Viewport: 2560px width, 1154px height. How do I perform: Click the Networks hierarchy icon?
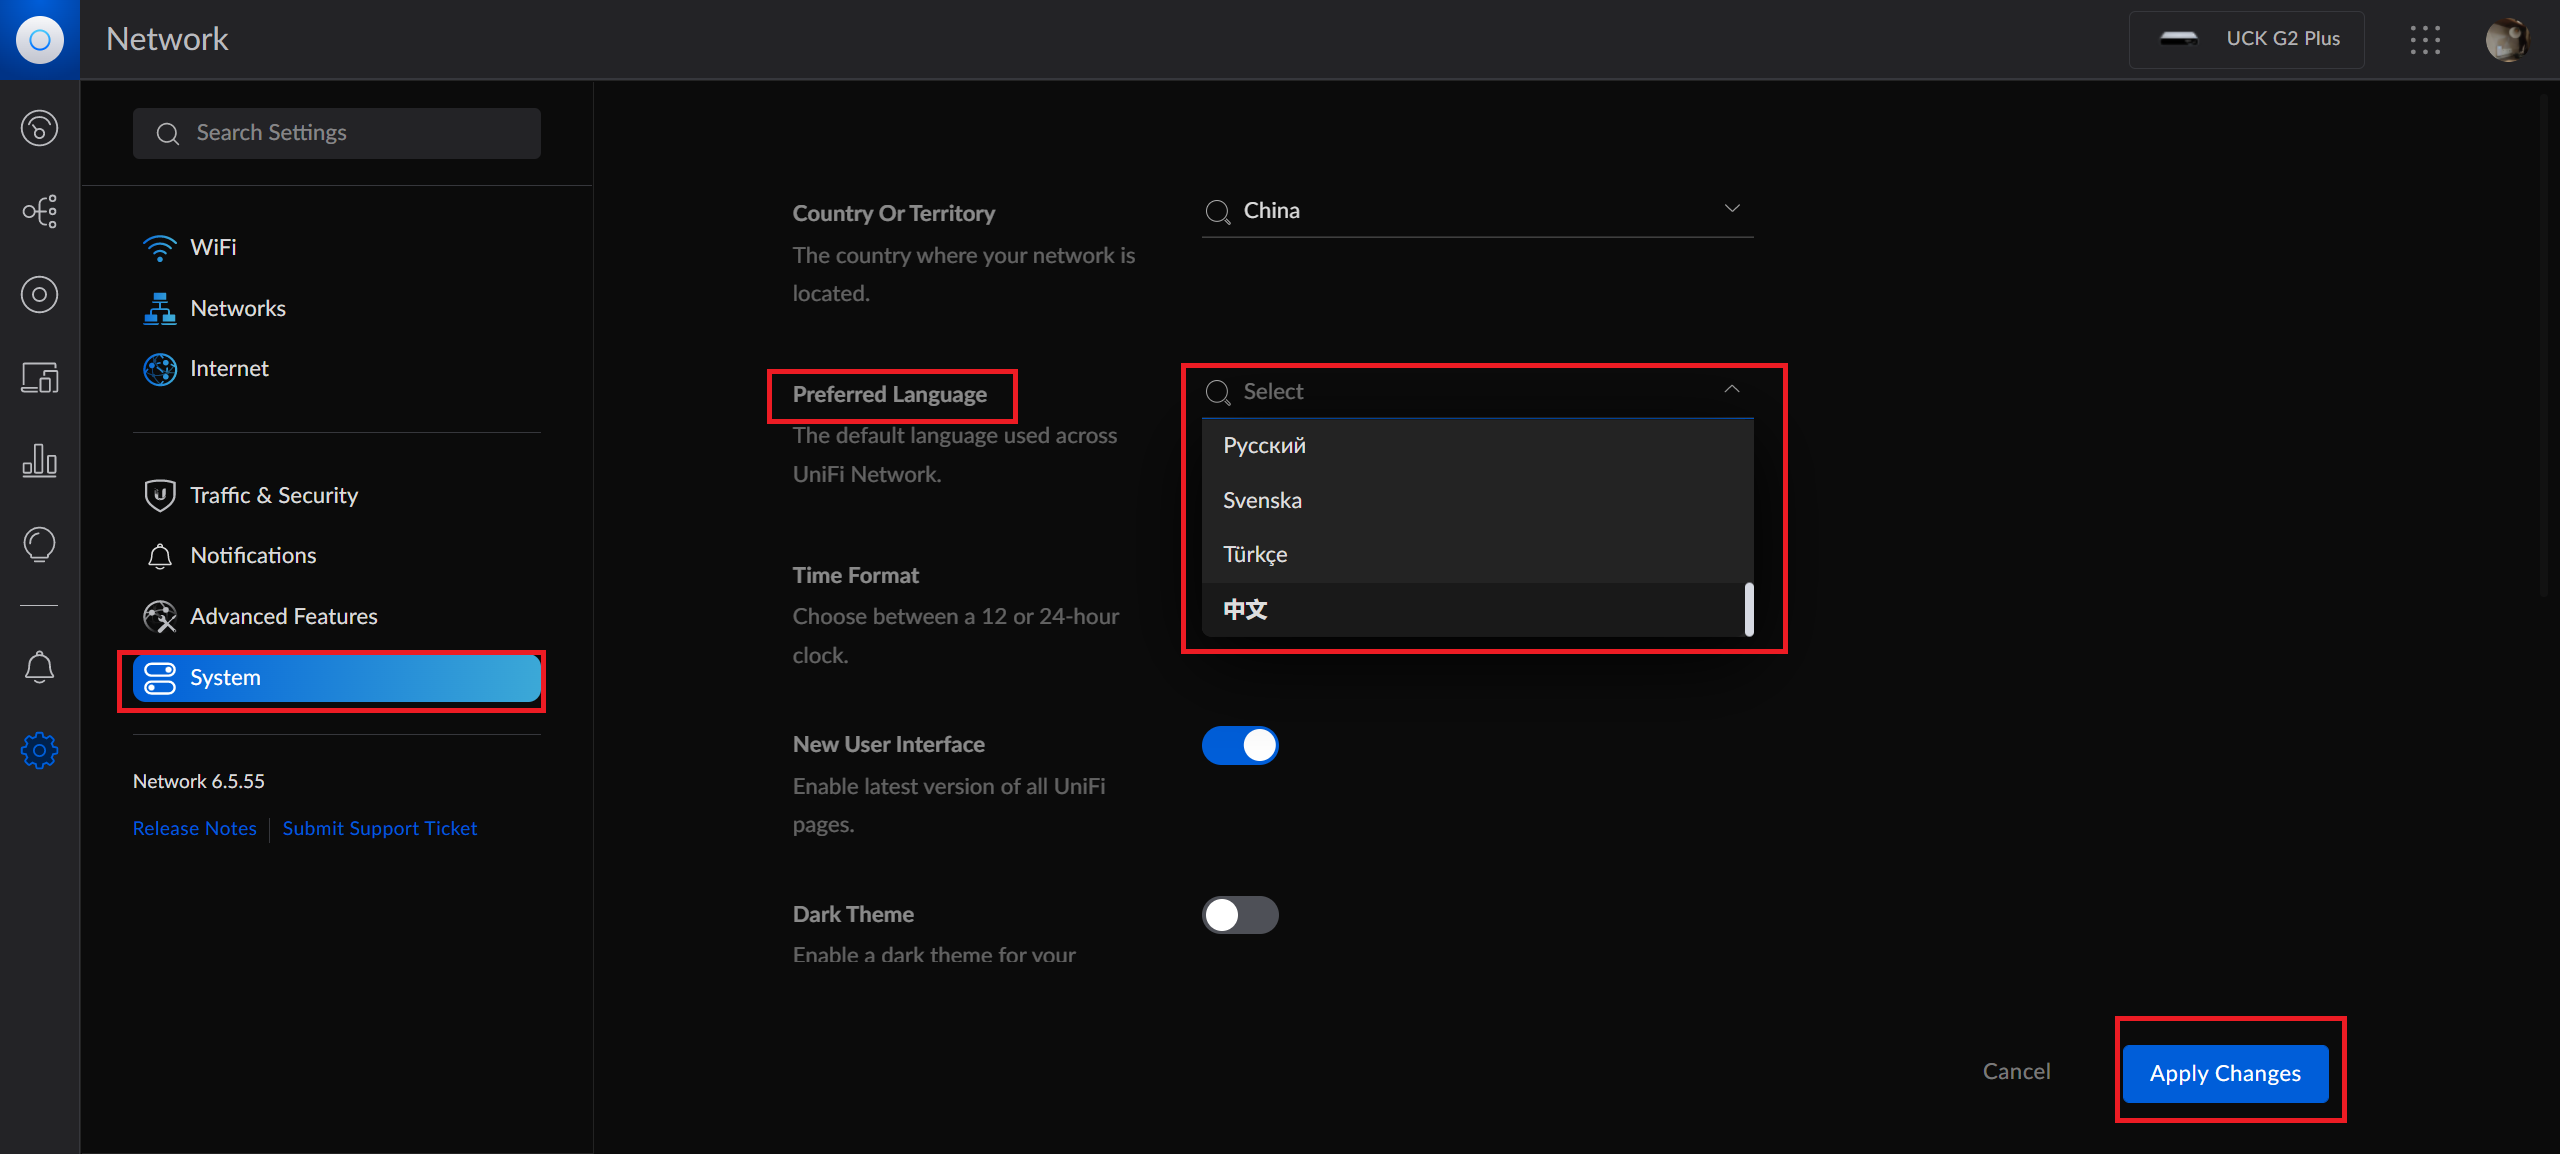click(160, 308)
